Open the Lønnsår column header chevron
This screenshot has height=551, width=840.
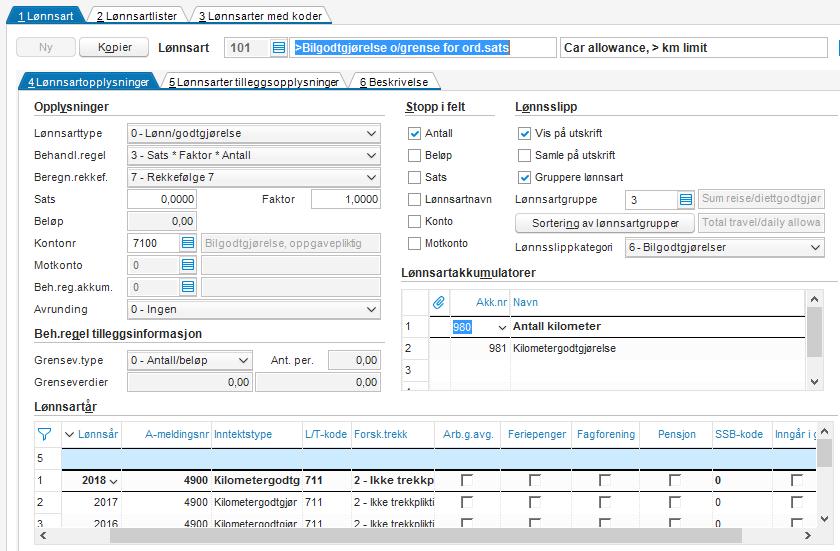pos(69,434)
